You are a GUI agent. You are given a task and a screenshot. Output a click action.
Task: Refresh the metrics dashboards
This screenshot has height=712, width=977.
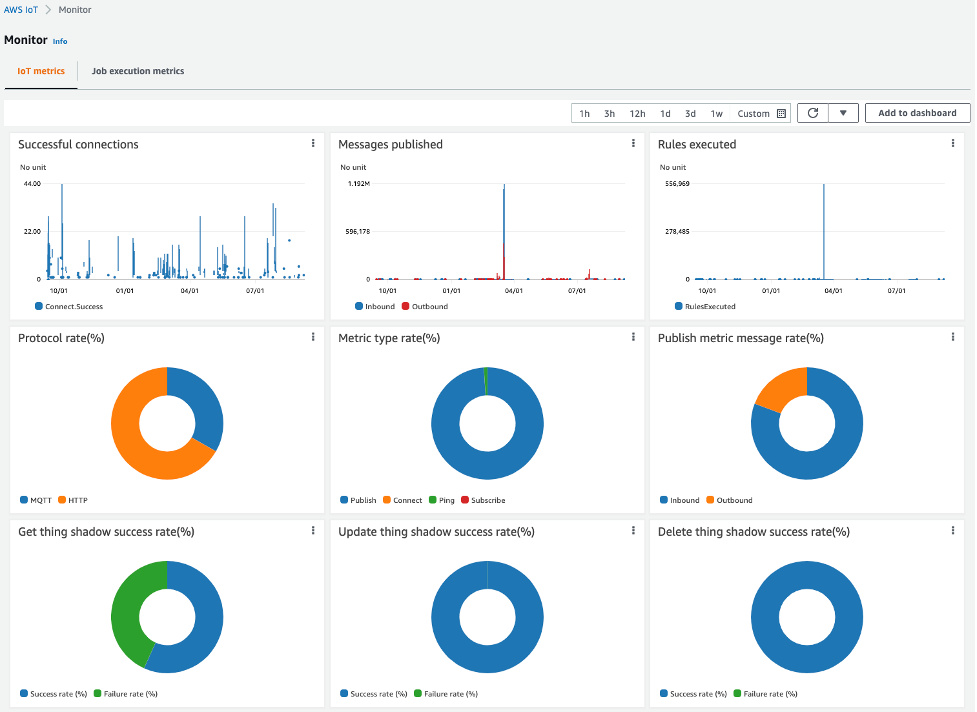point(812,112)
